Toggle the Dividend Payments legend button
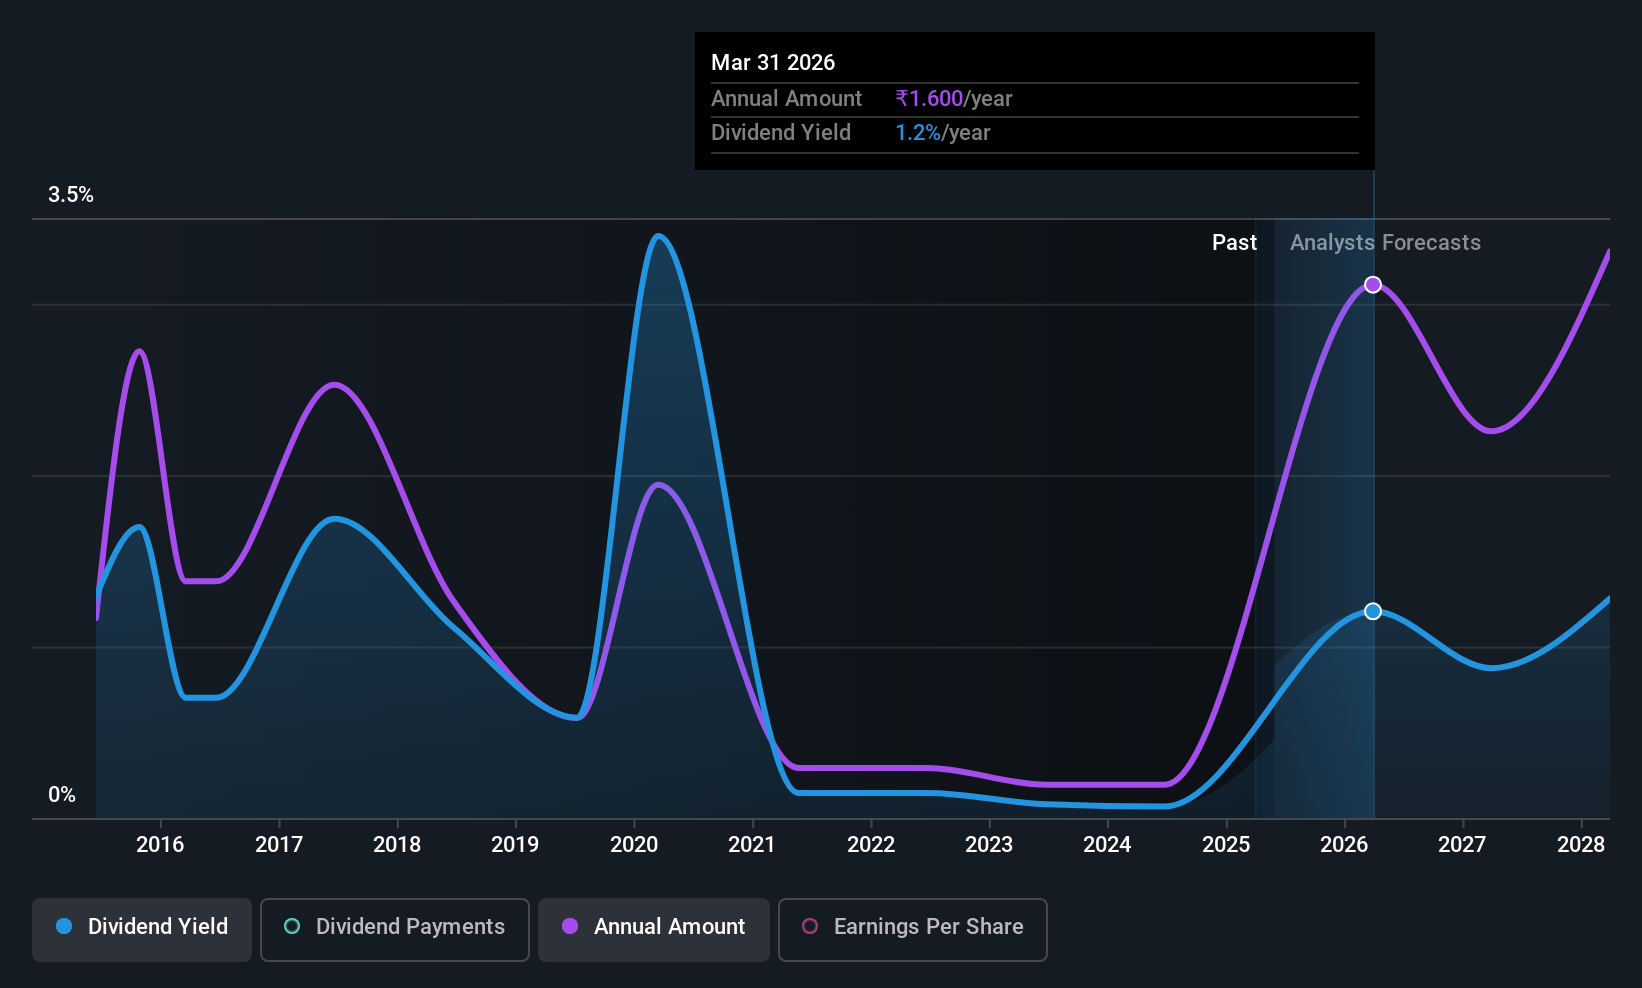 [x=395, y=929]
